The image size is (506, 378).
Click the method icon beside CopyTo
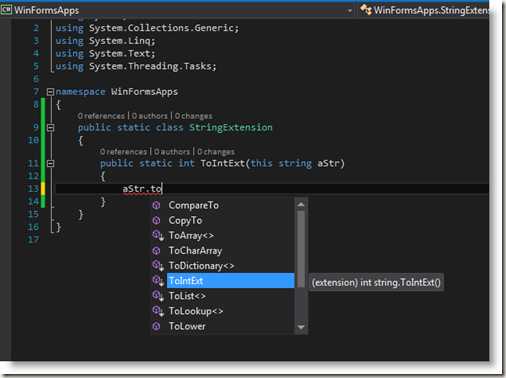click(x=156, y=220)
